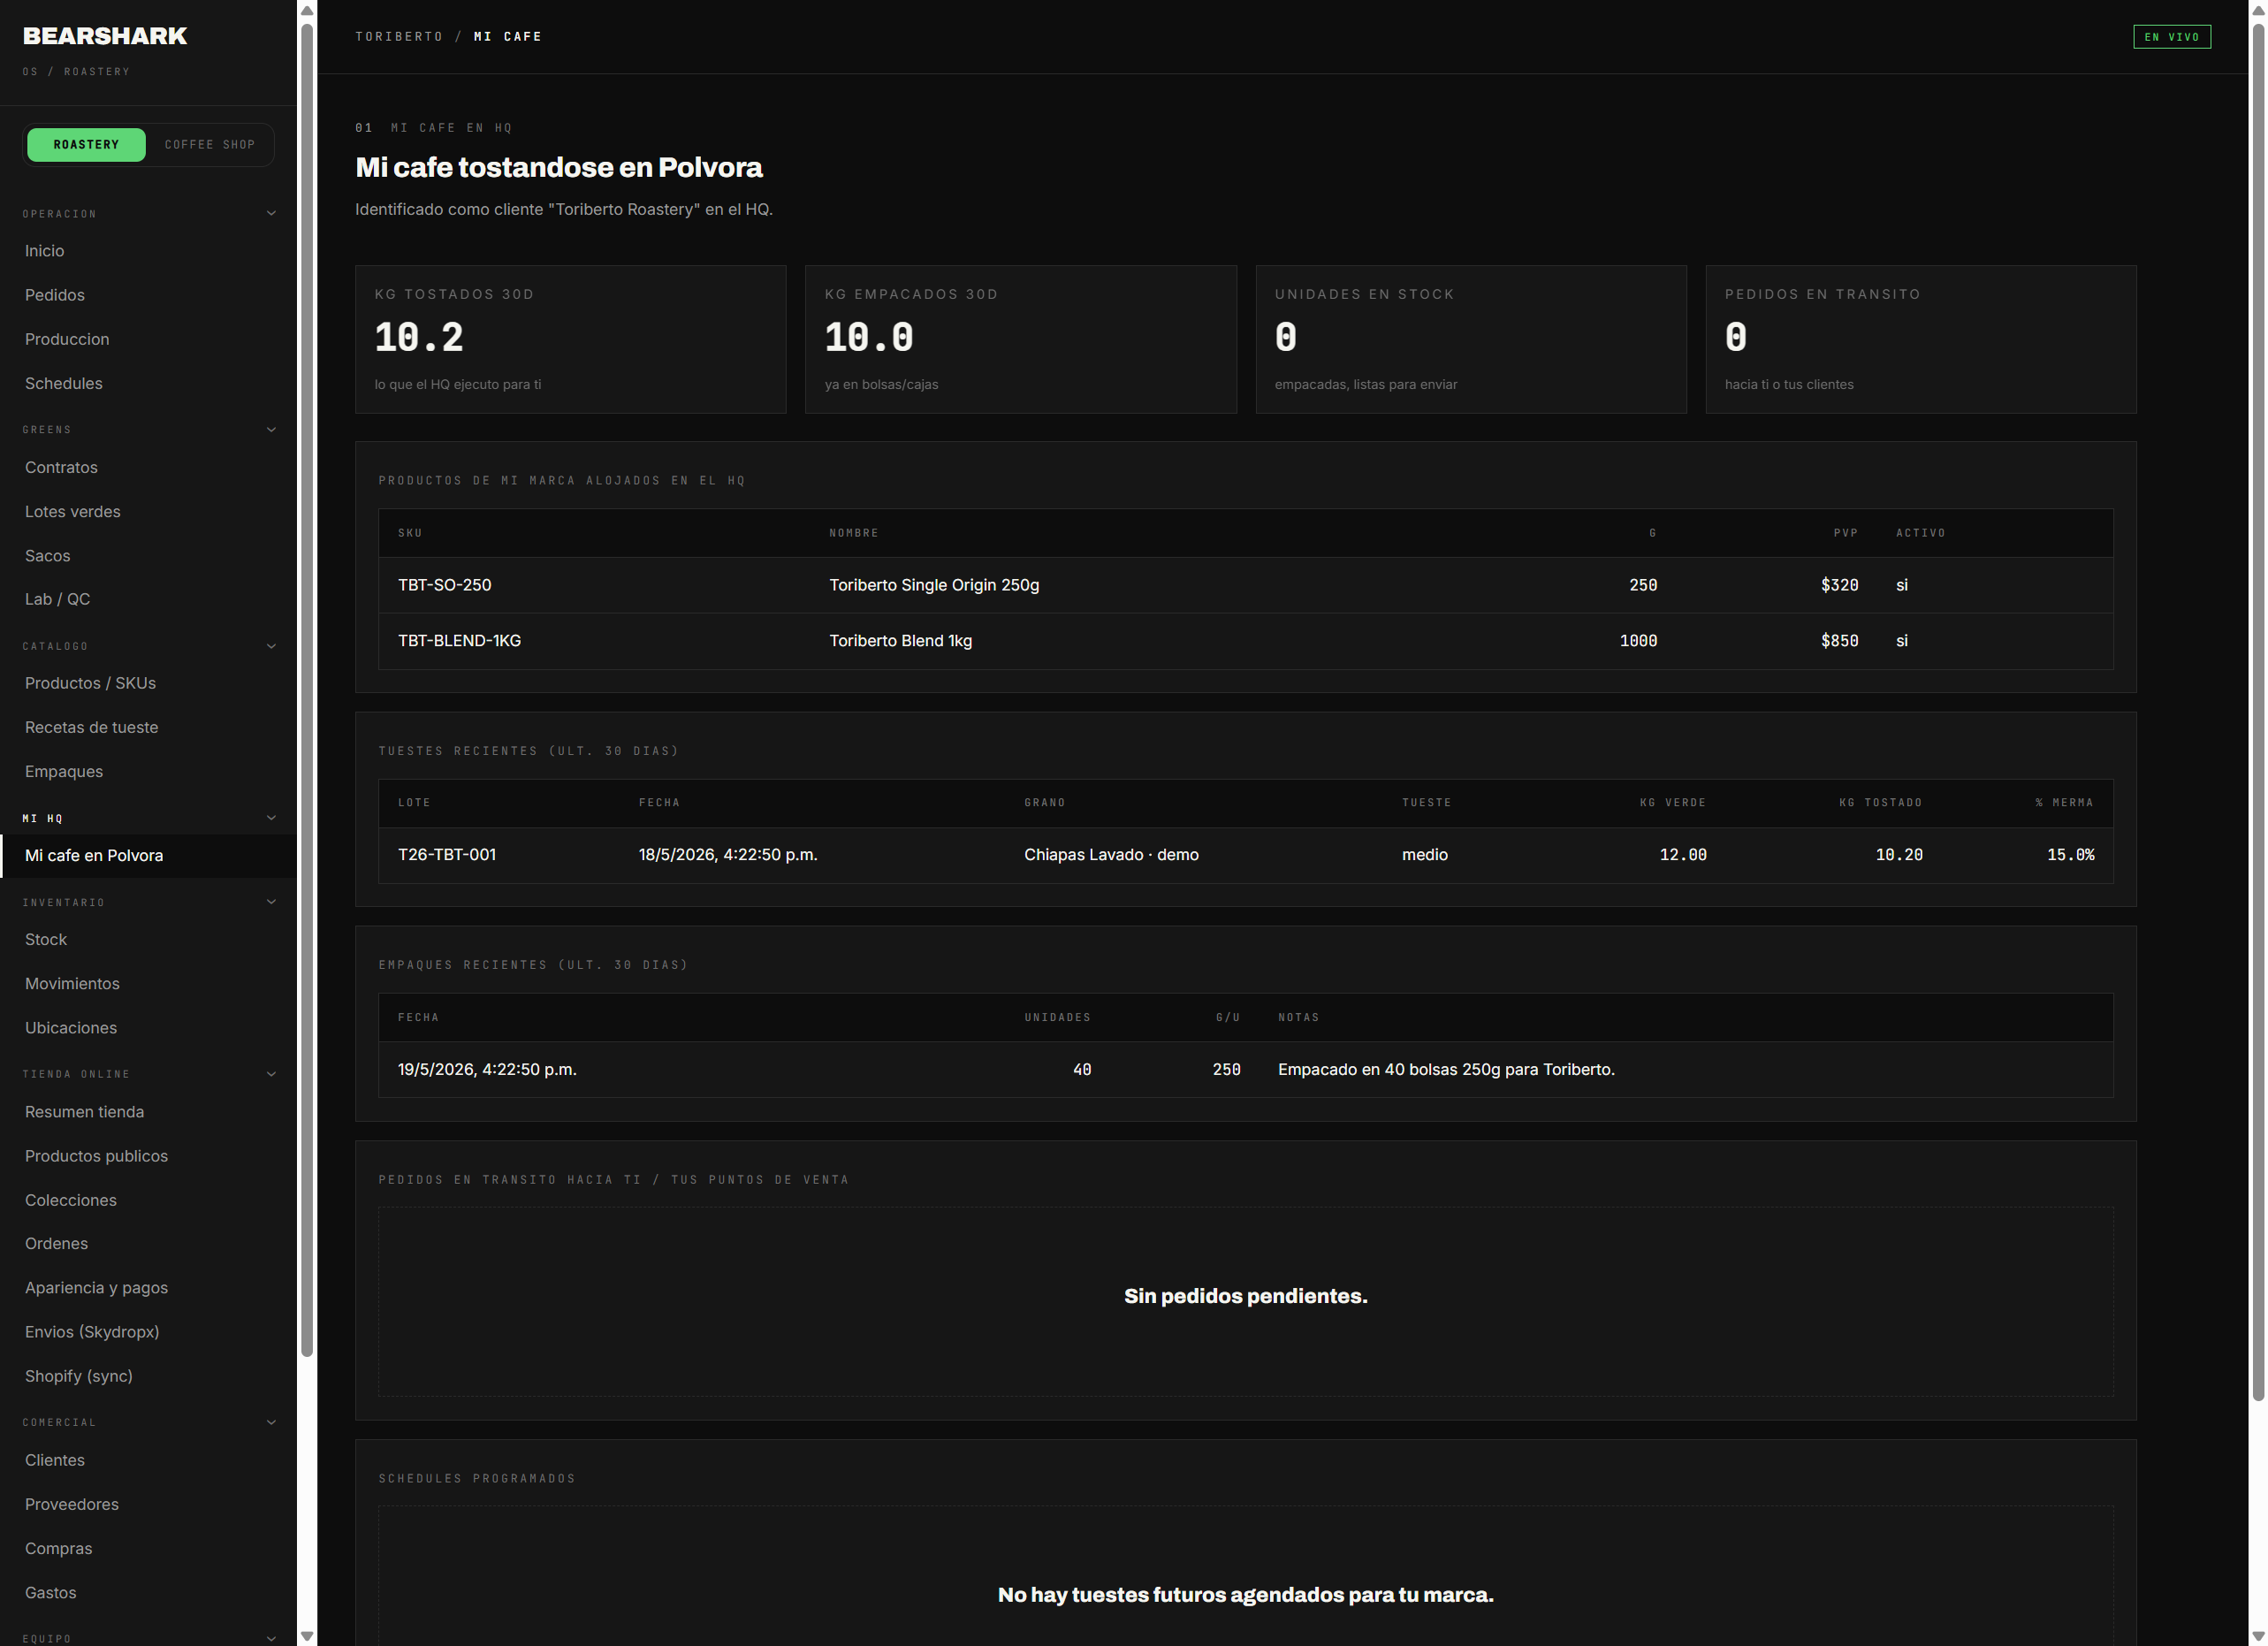
Task: Open Productos / SKUs catalog
Action: (148, 683)
